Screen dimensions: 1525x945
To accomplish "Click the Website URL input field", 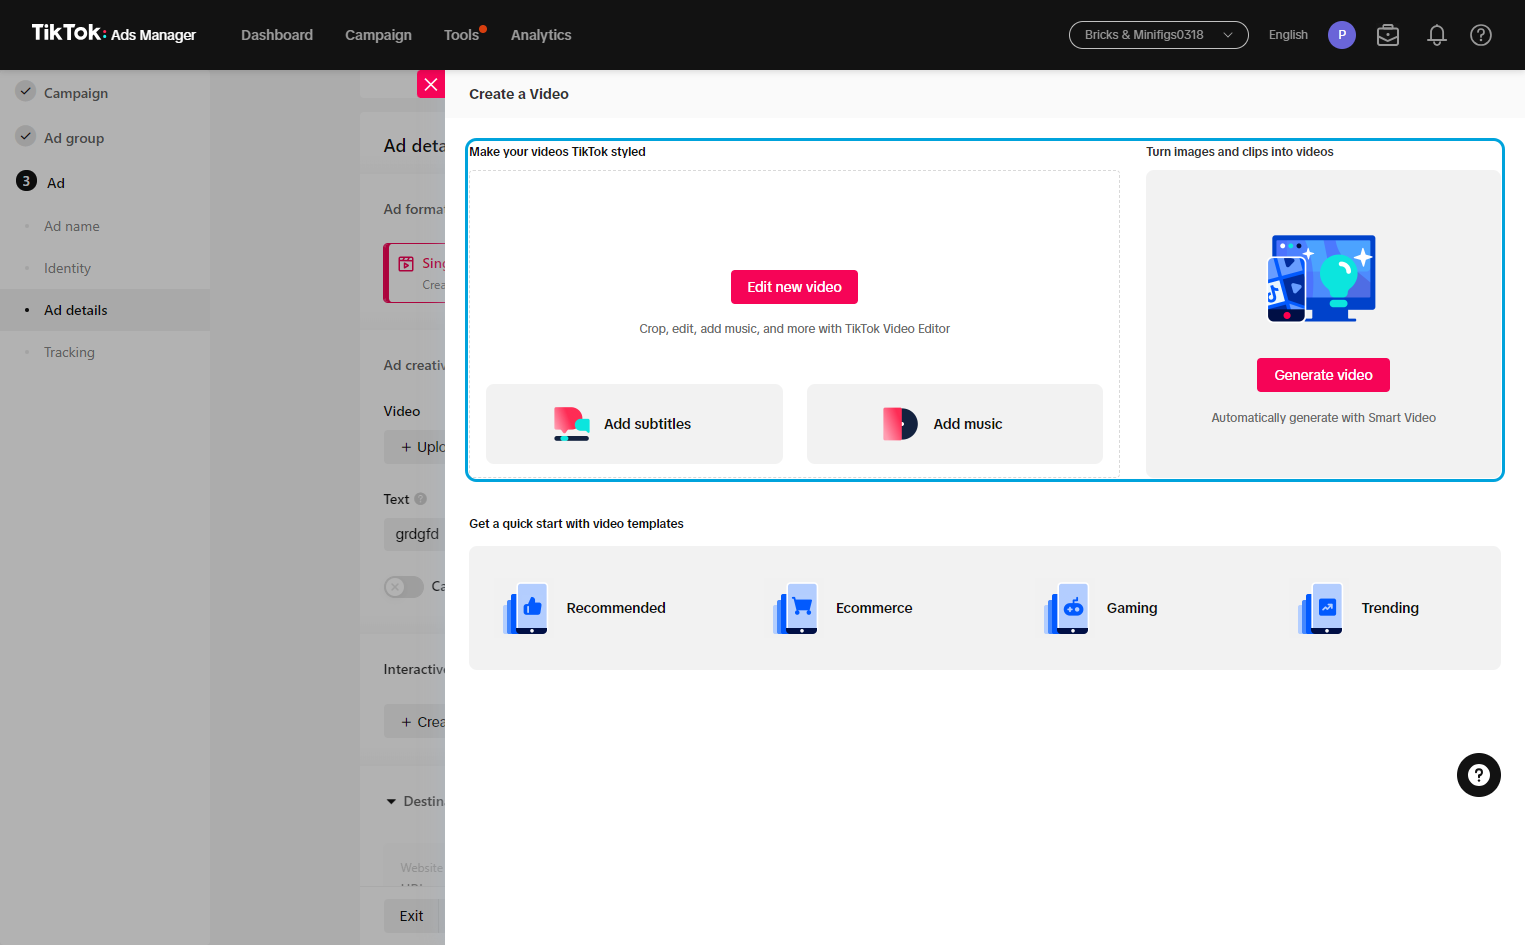I will (x=415, y=866).
